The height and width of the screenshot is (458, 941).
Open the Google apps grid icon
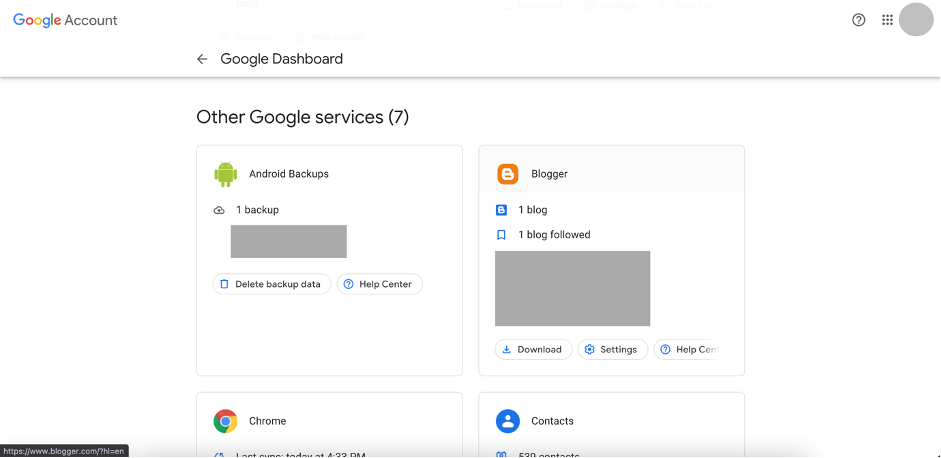coord(887,20)
